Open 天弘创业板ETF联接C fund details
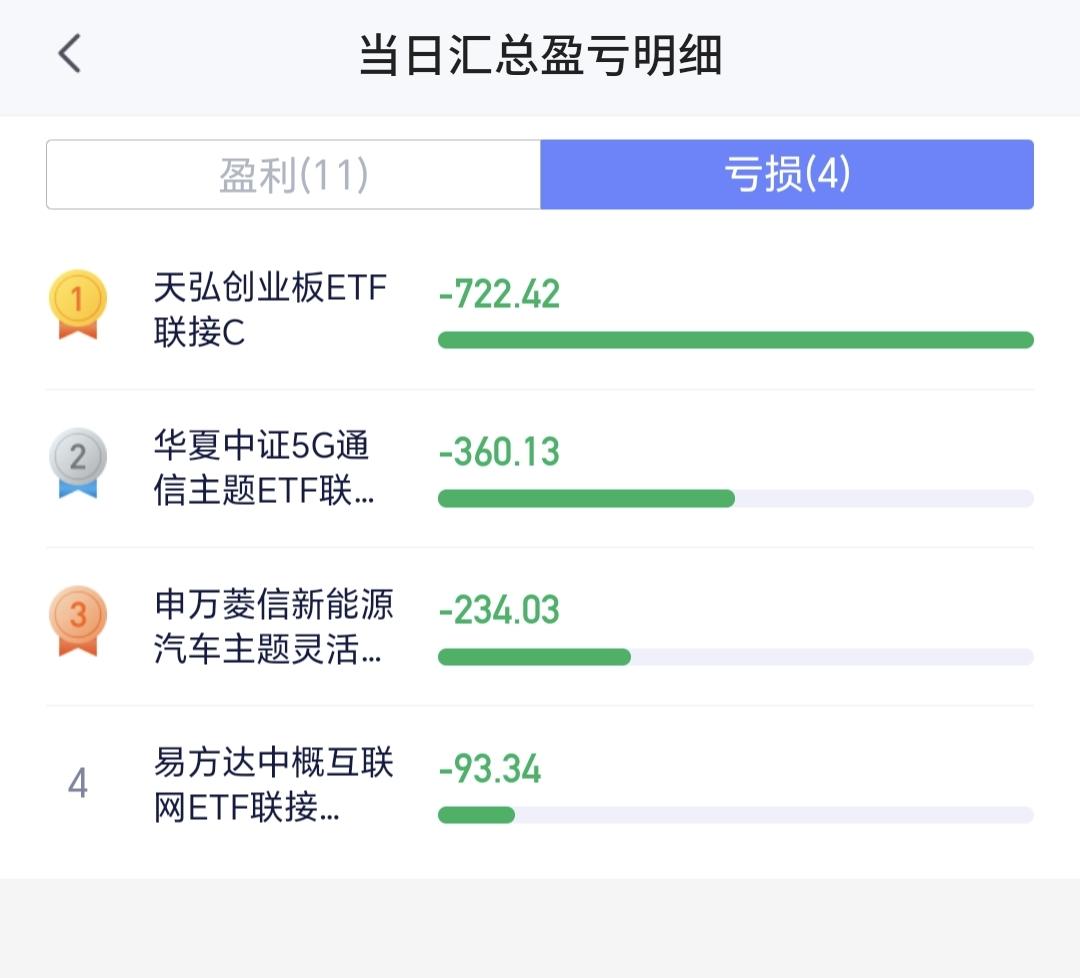The image size is (1080, 978). pos(270,310)
